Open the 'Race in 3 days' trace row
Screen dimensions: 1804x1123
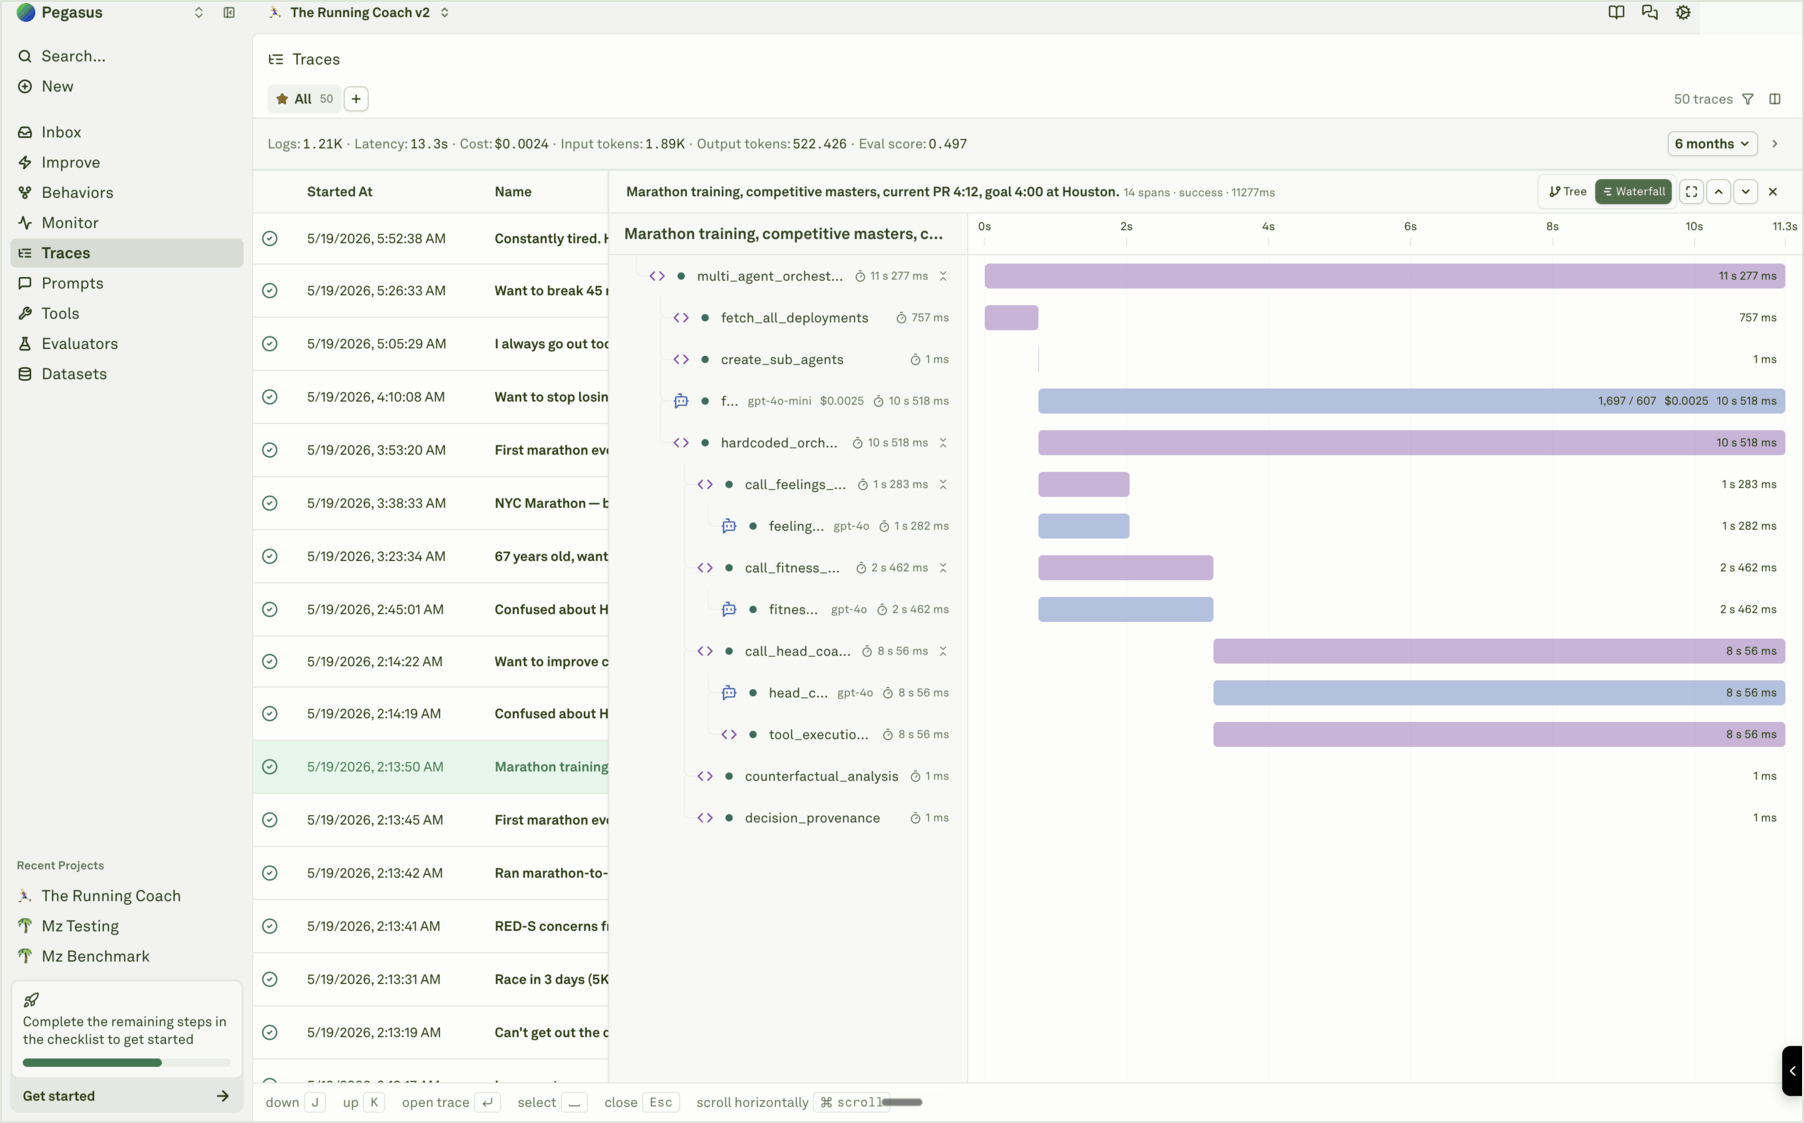pos(431,979)
